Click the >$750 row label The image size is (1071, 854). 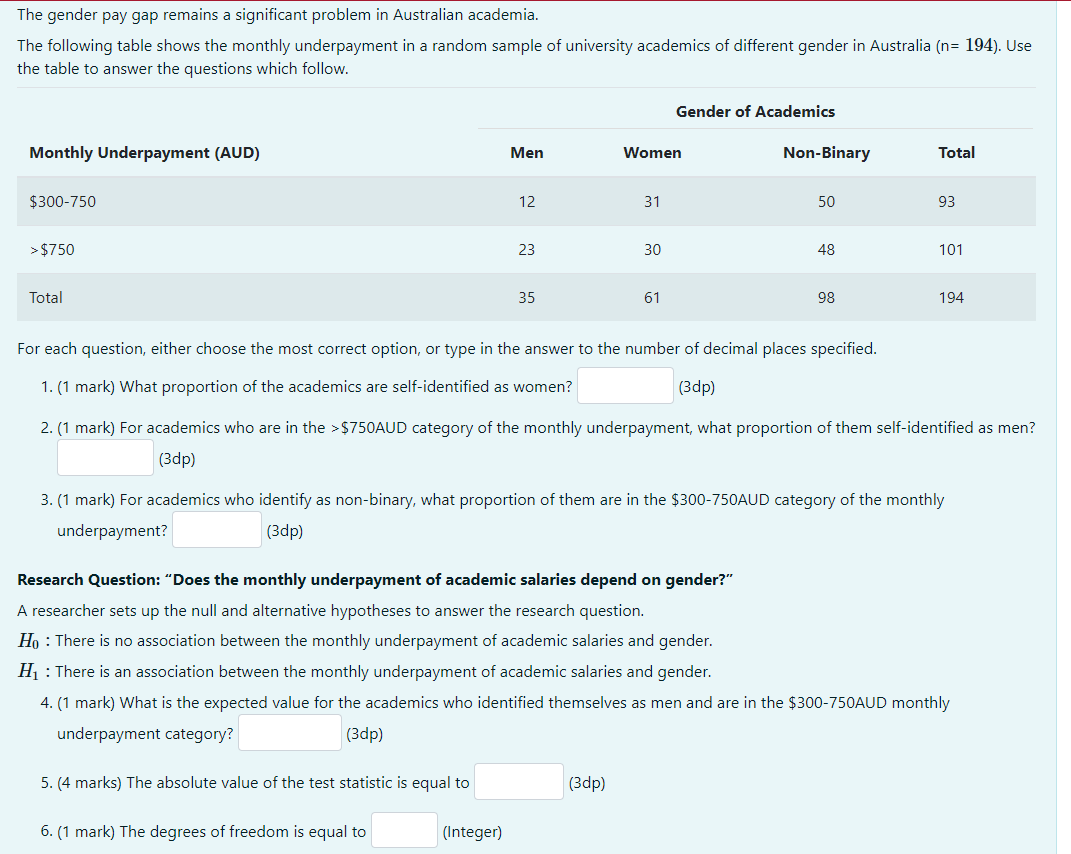click(52, 249)
